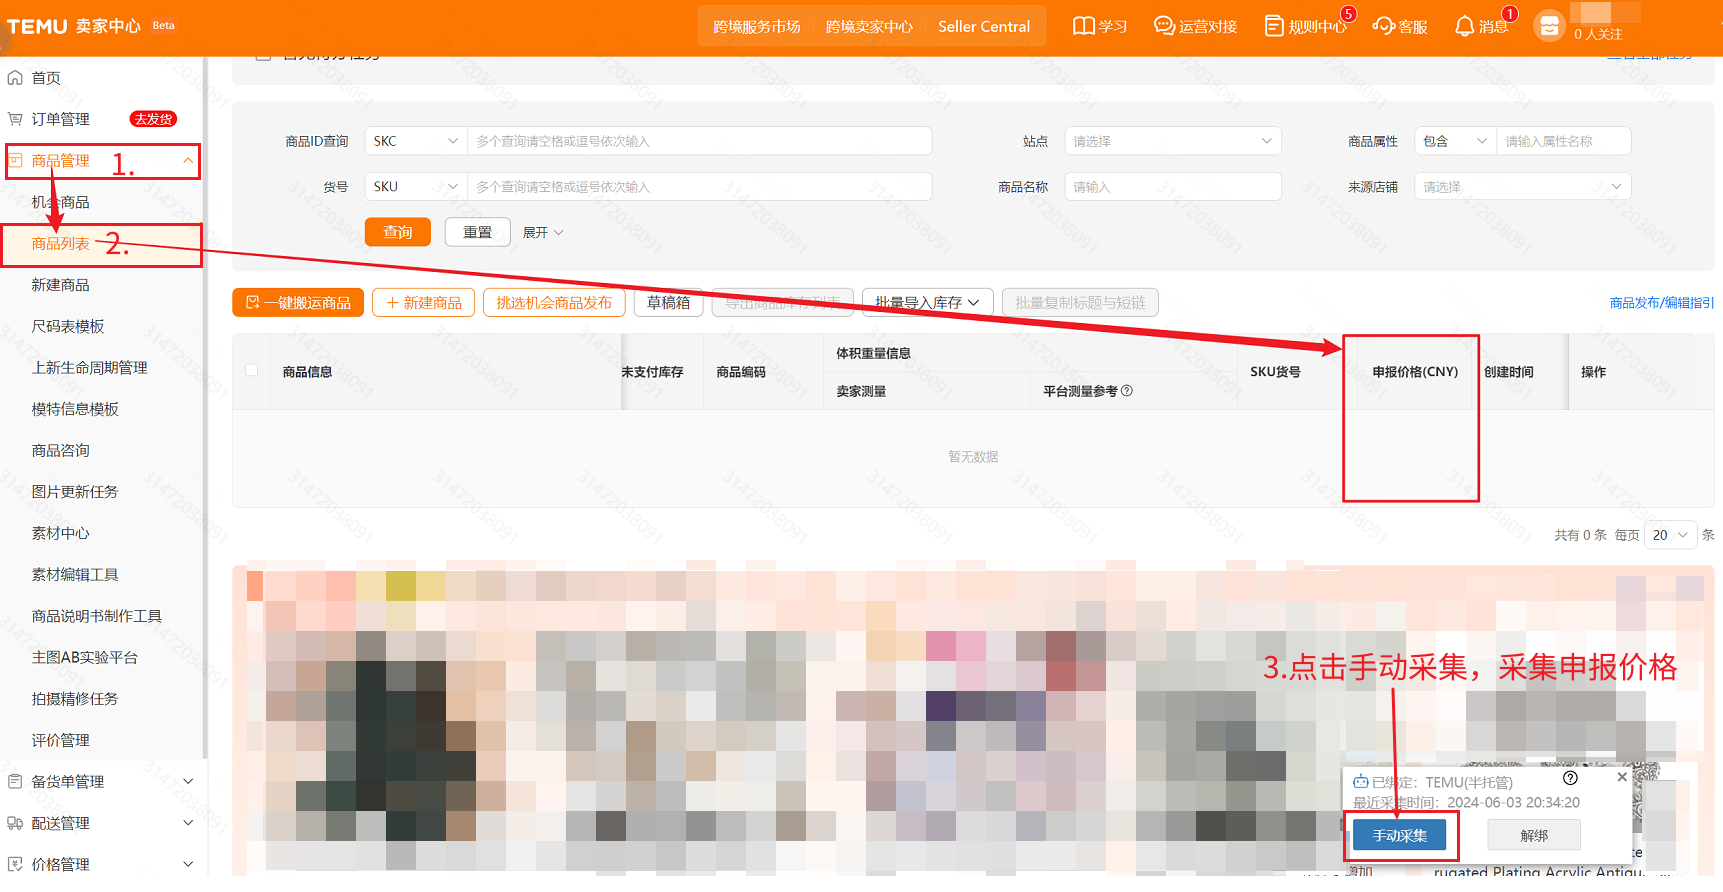
Task: Open 商品说明书制作工具 in the sidebar
Action: pos(97,616)
